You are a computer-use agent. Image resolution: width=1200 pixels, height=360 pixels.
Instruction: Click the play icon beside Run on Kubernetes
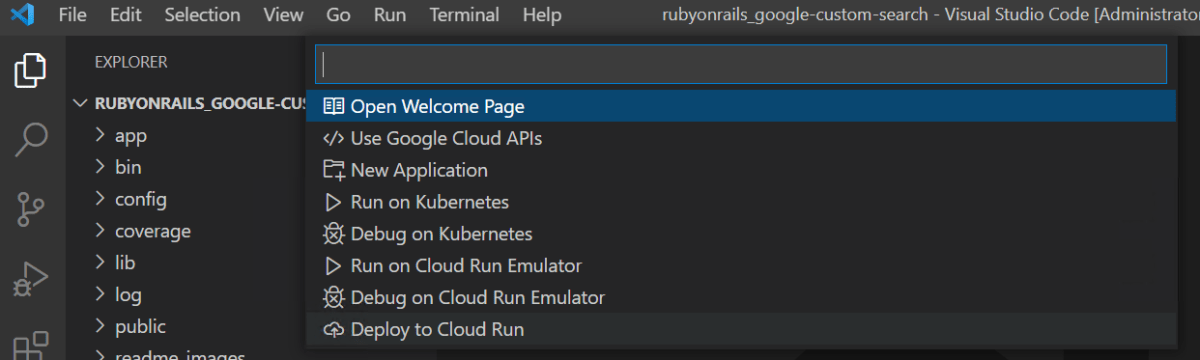click(x=334, y=202)
